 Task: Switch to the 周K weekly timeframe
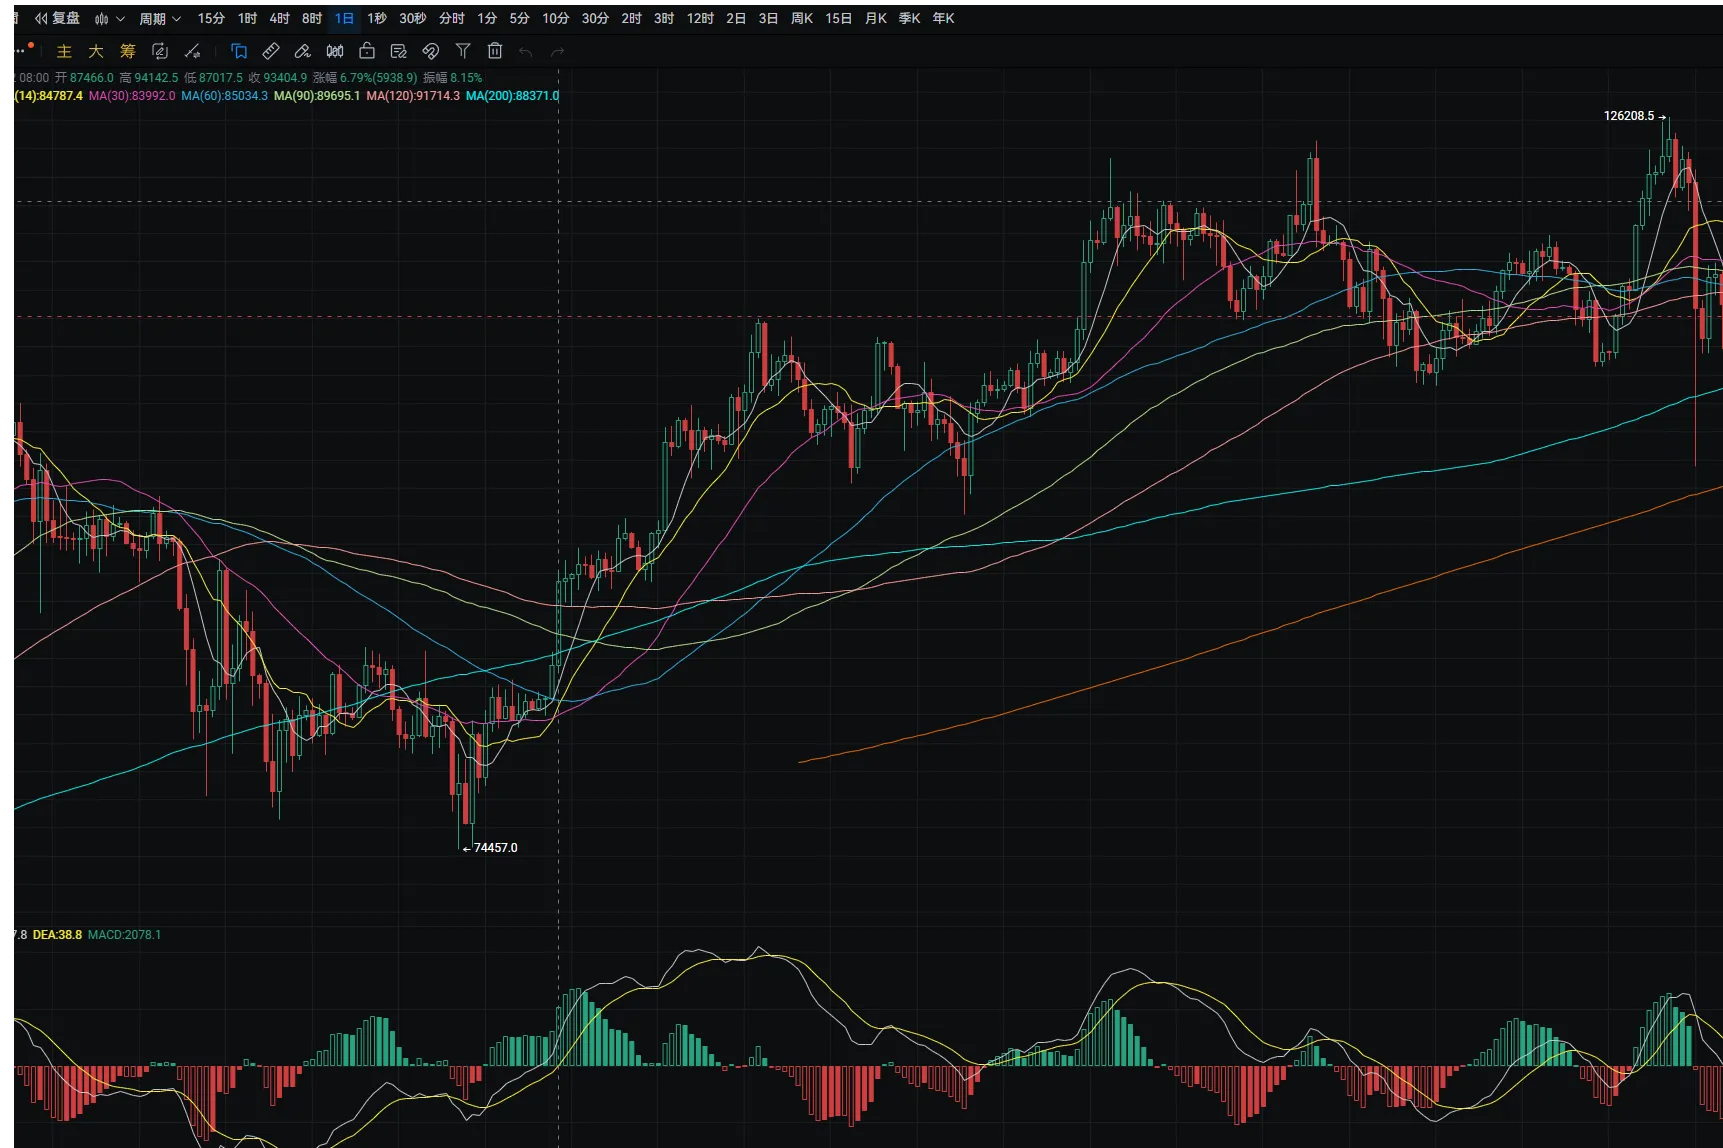[802, 18]
